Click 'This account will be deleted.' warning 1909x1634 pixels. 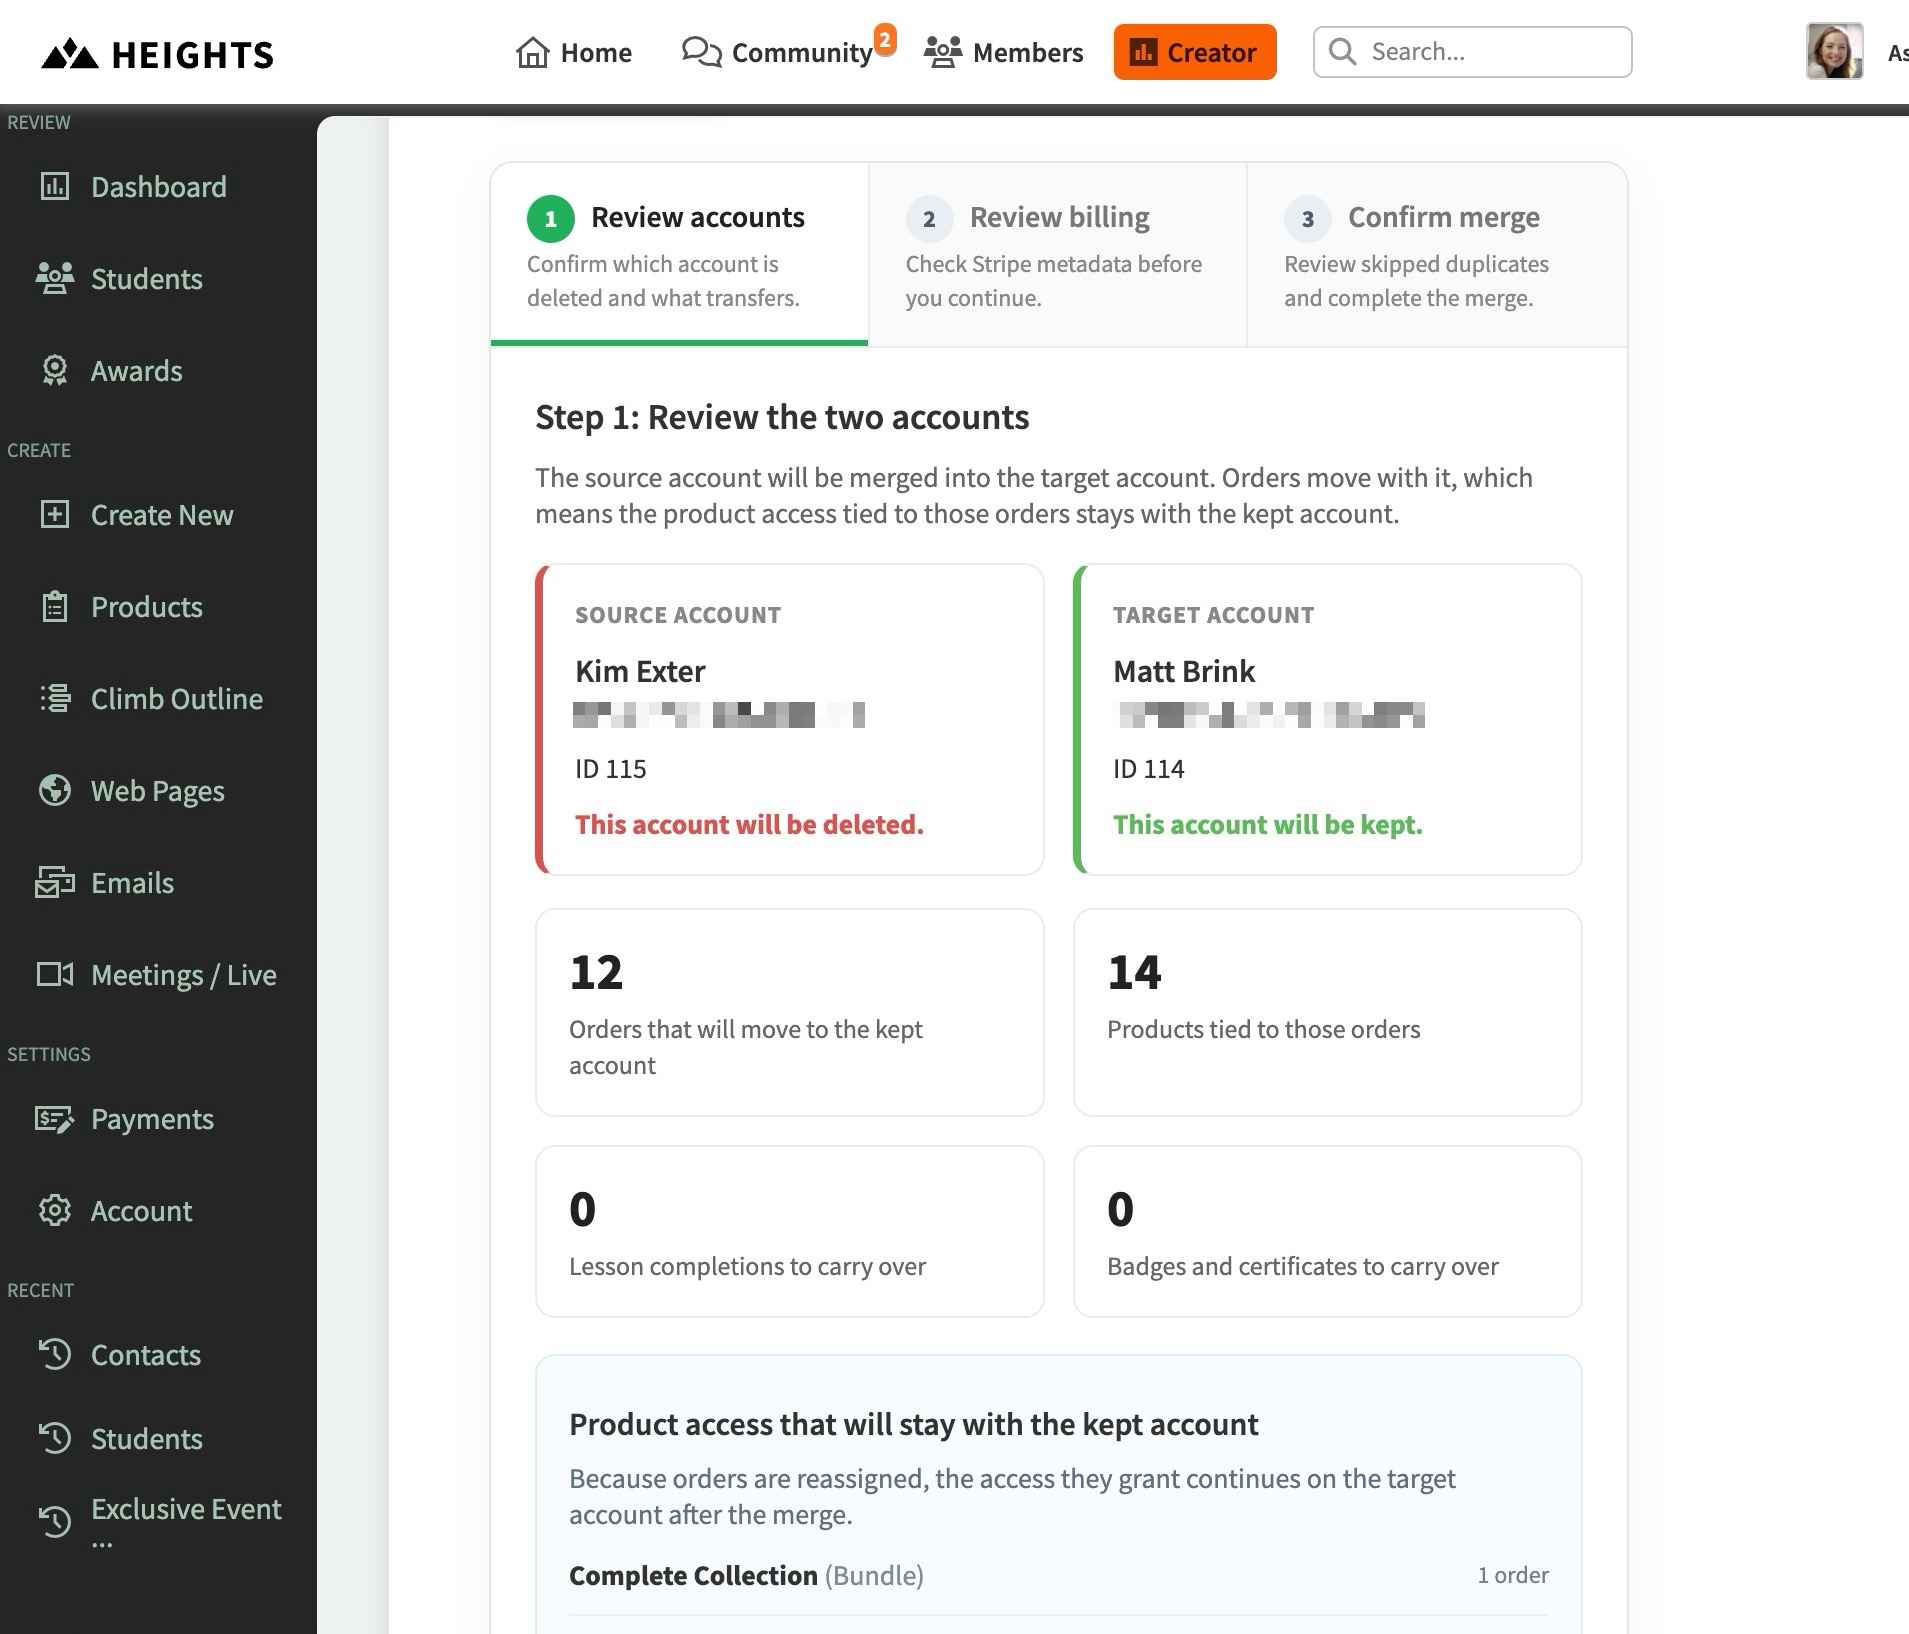pyautogui.click(x=749, y=825)
